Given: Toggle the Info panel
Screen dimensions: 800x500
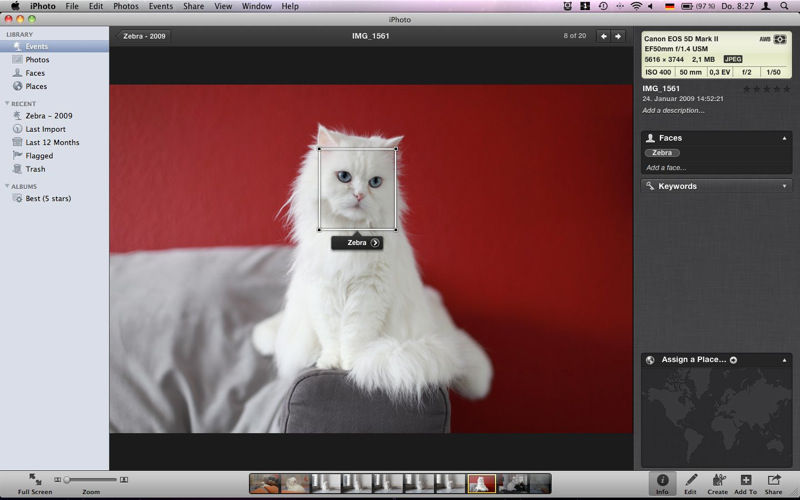Looking at the screenshot, I should click(x=662, y=480).
